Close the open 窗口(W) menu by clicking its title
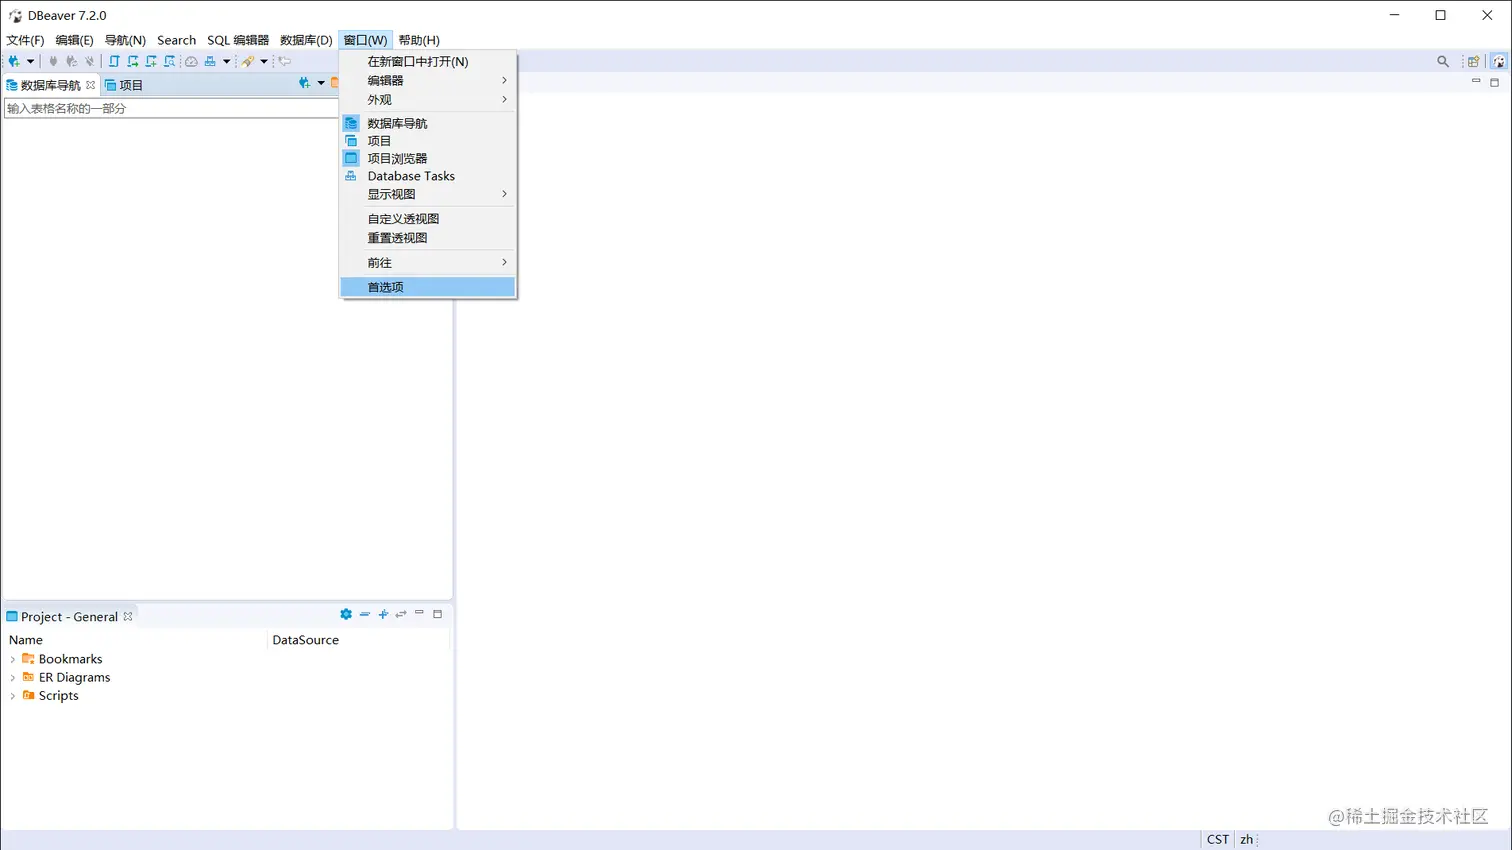This screenshot has height=850, width=1512. coord(365,40)
